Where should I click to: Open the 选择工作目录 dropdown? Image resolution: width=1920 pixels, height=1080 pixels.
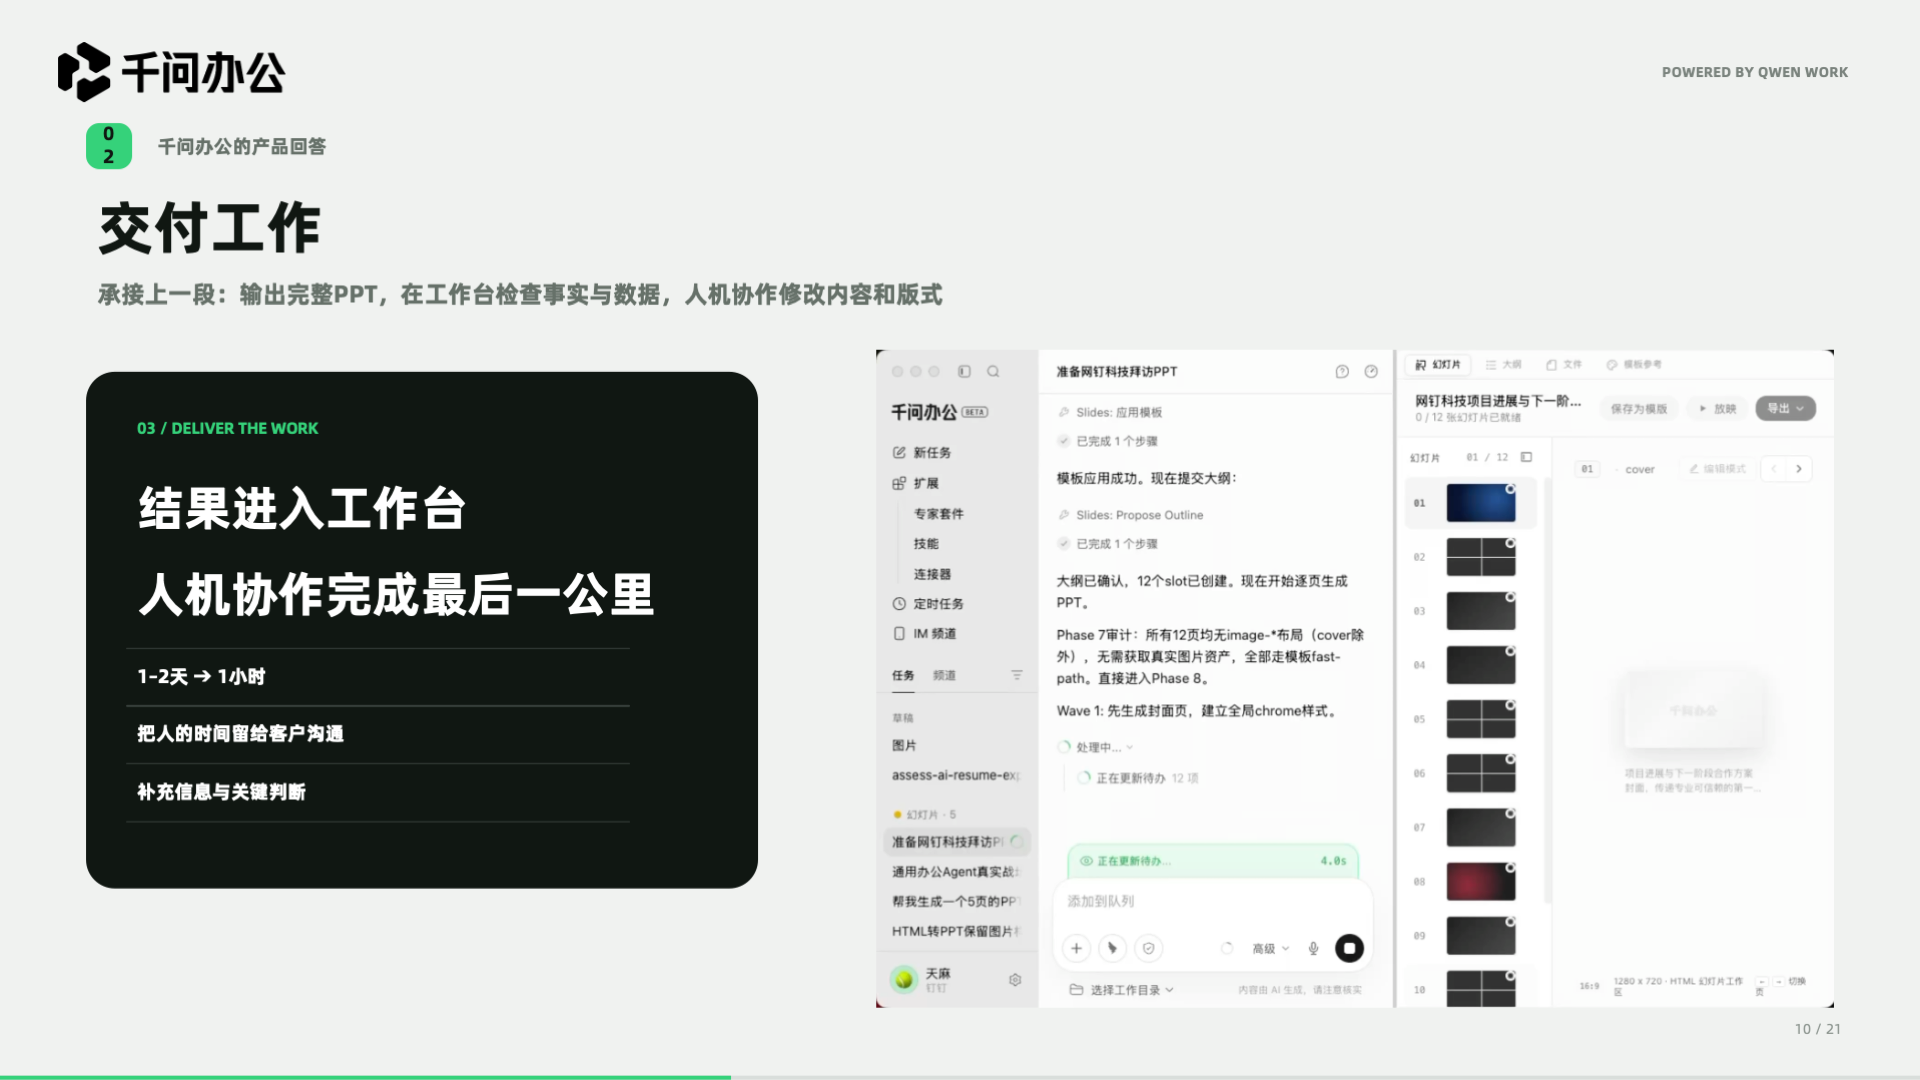[1121, 990]
